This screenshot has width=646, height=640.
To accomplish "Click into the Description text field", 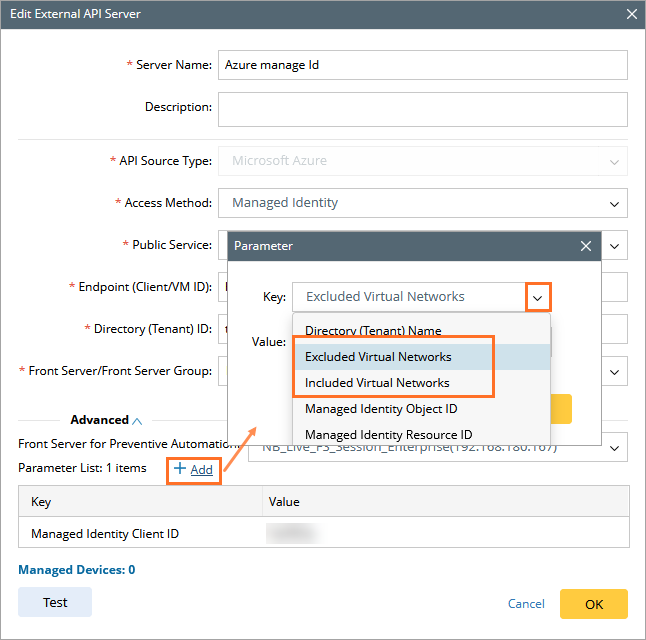I will coord(422,109).
